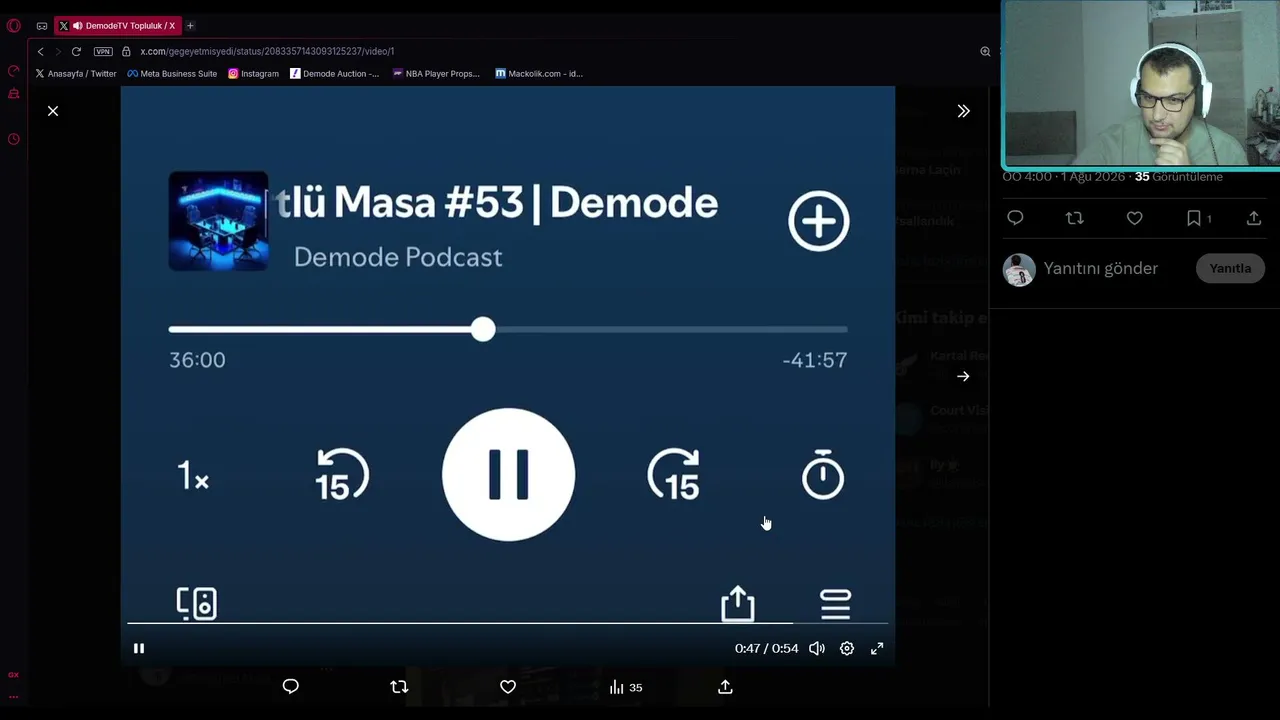This screenshot has height=720, width=1280.
Task: View the analytics showing 35 under video
Action: click(626, 687)
